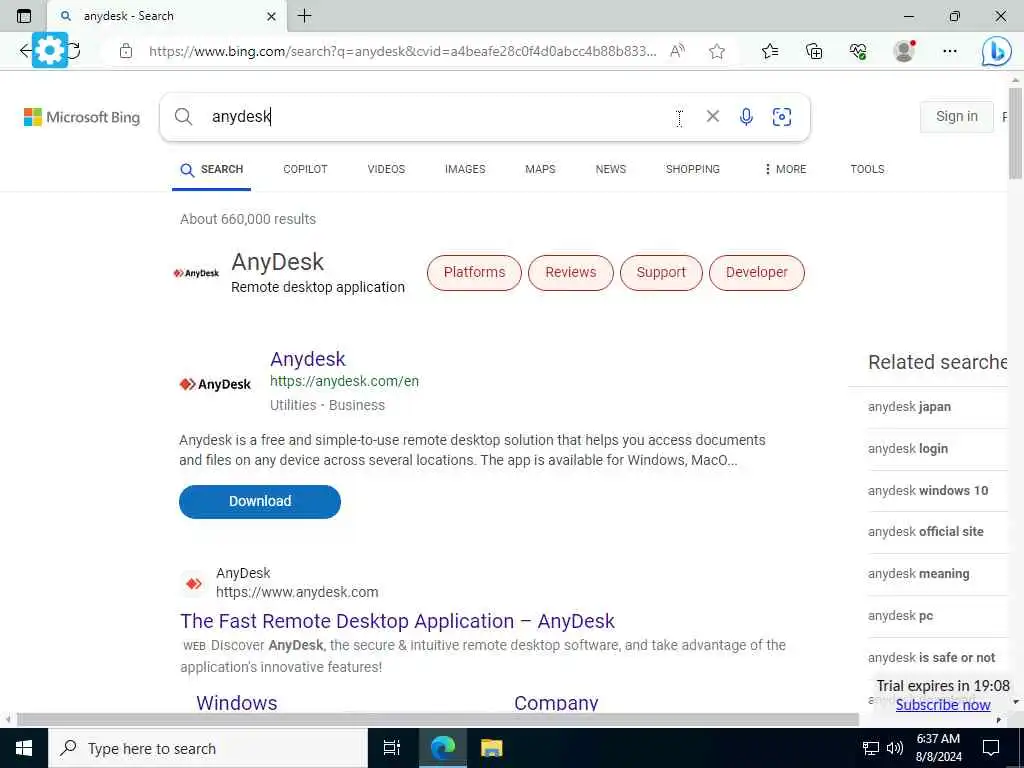The height and width of the screenshot is (768, 1024).
Task: Click the taskbar search box
Action: 208,748
